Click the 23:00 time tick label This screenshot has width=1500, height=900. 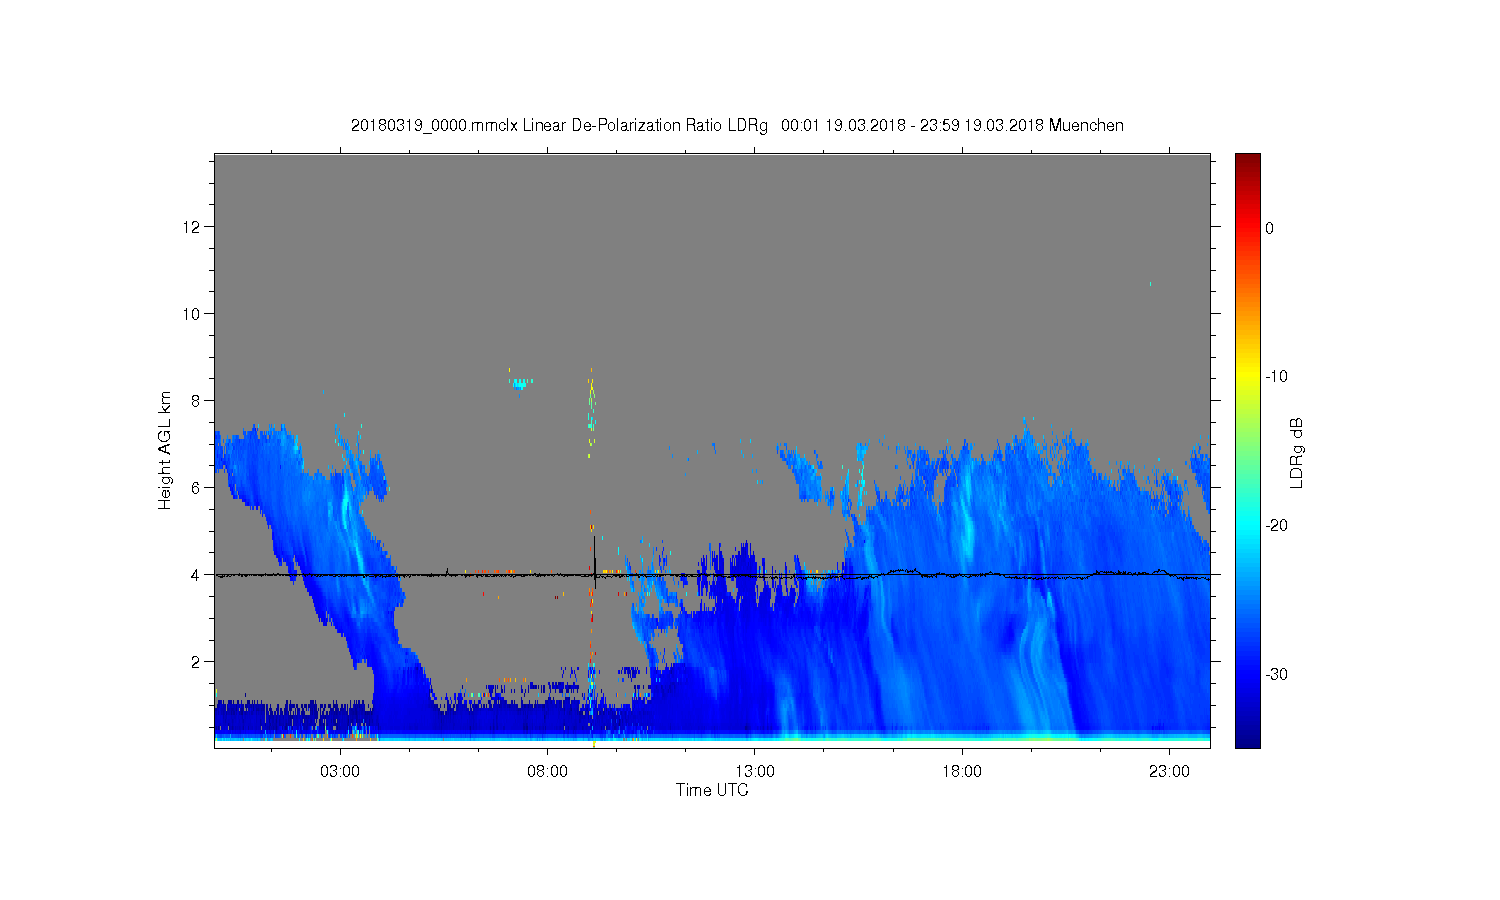click(1169, 772)
